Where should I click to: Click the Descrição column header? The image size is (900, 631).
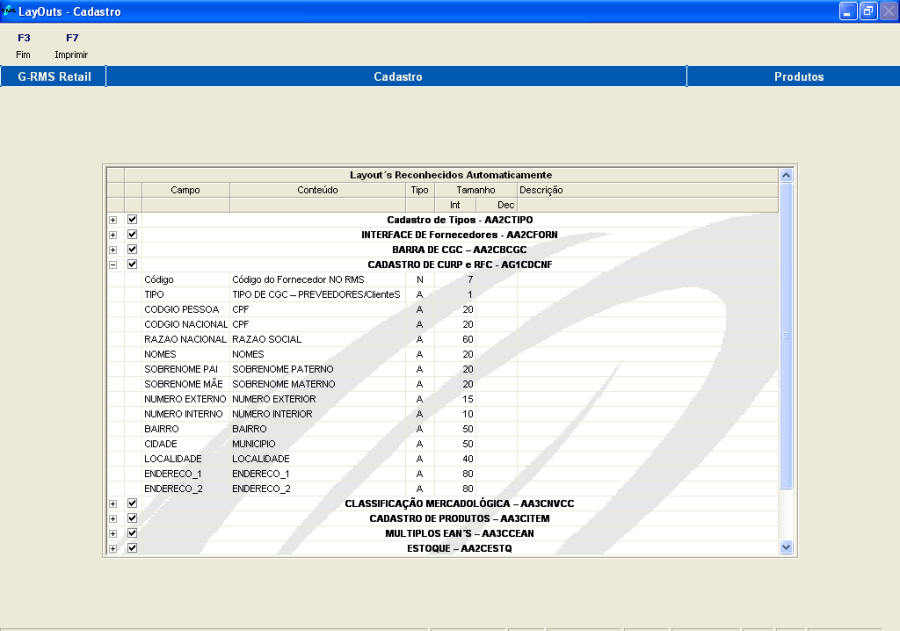tap(647, 190)
